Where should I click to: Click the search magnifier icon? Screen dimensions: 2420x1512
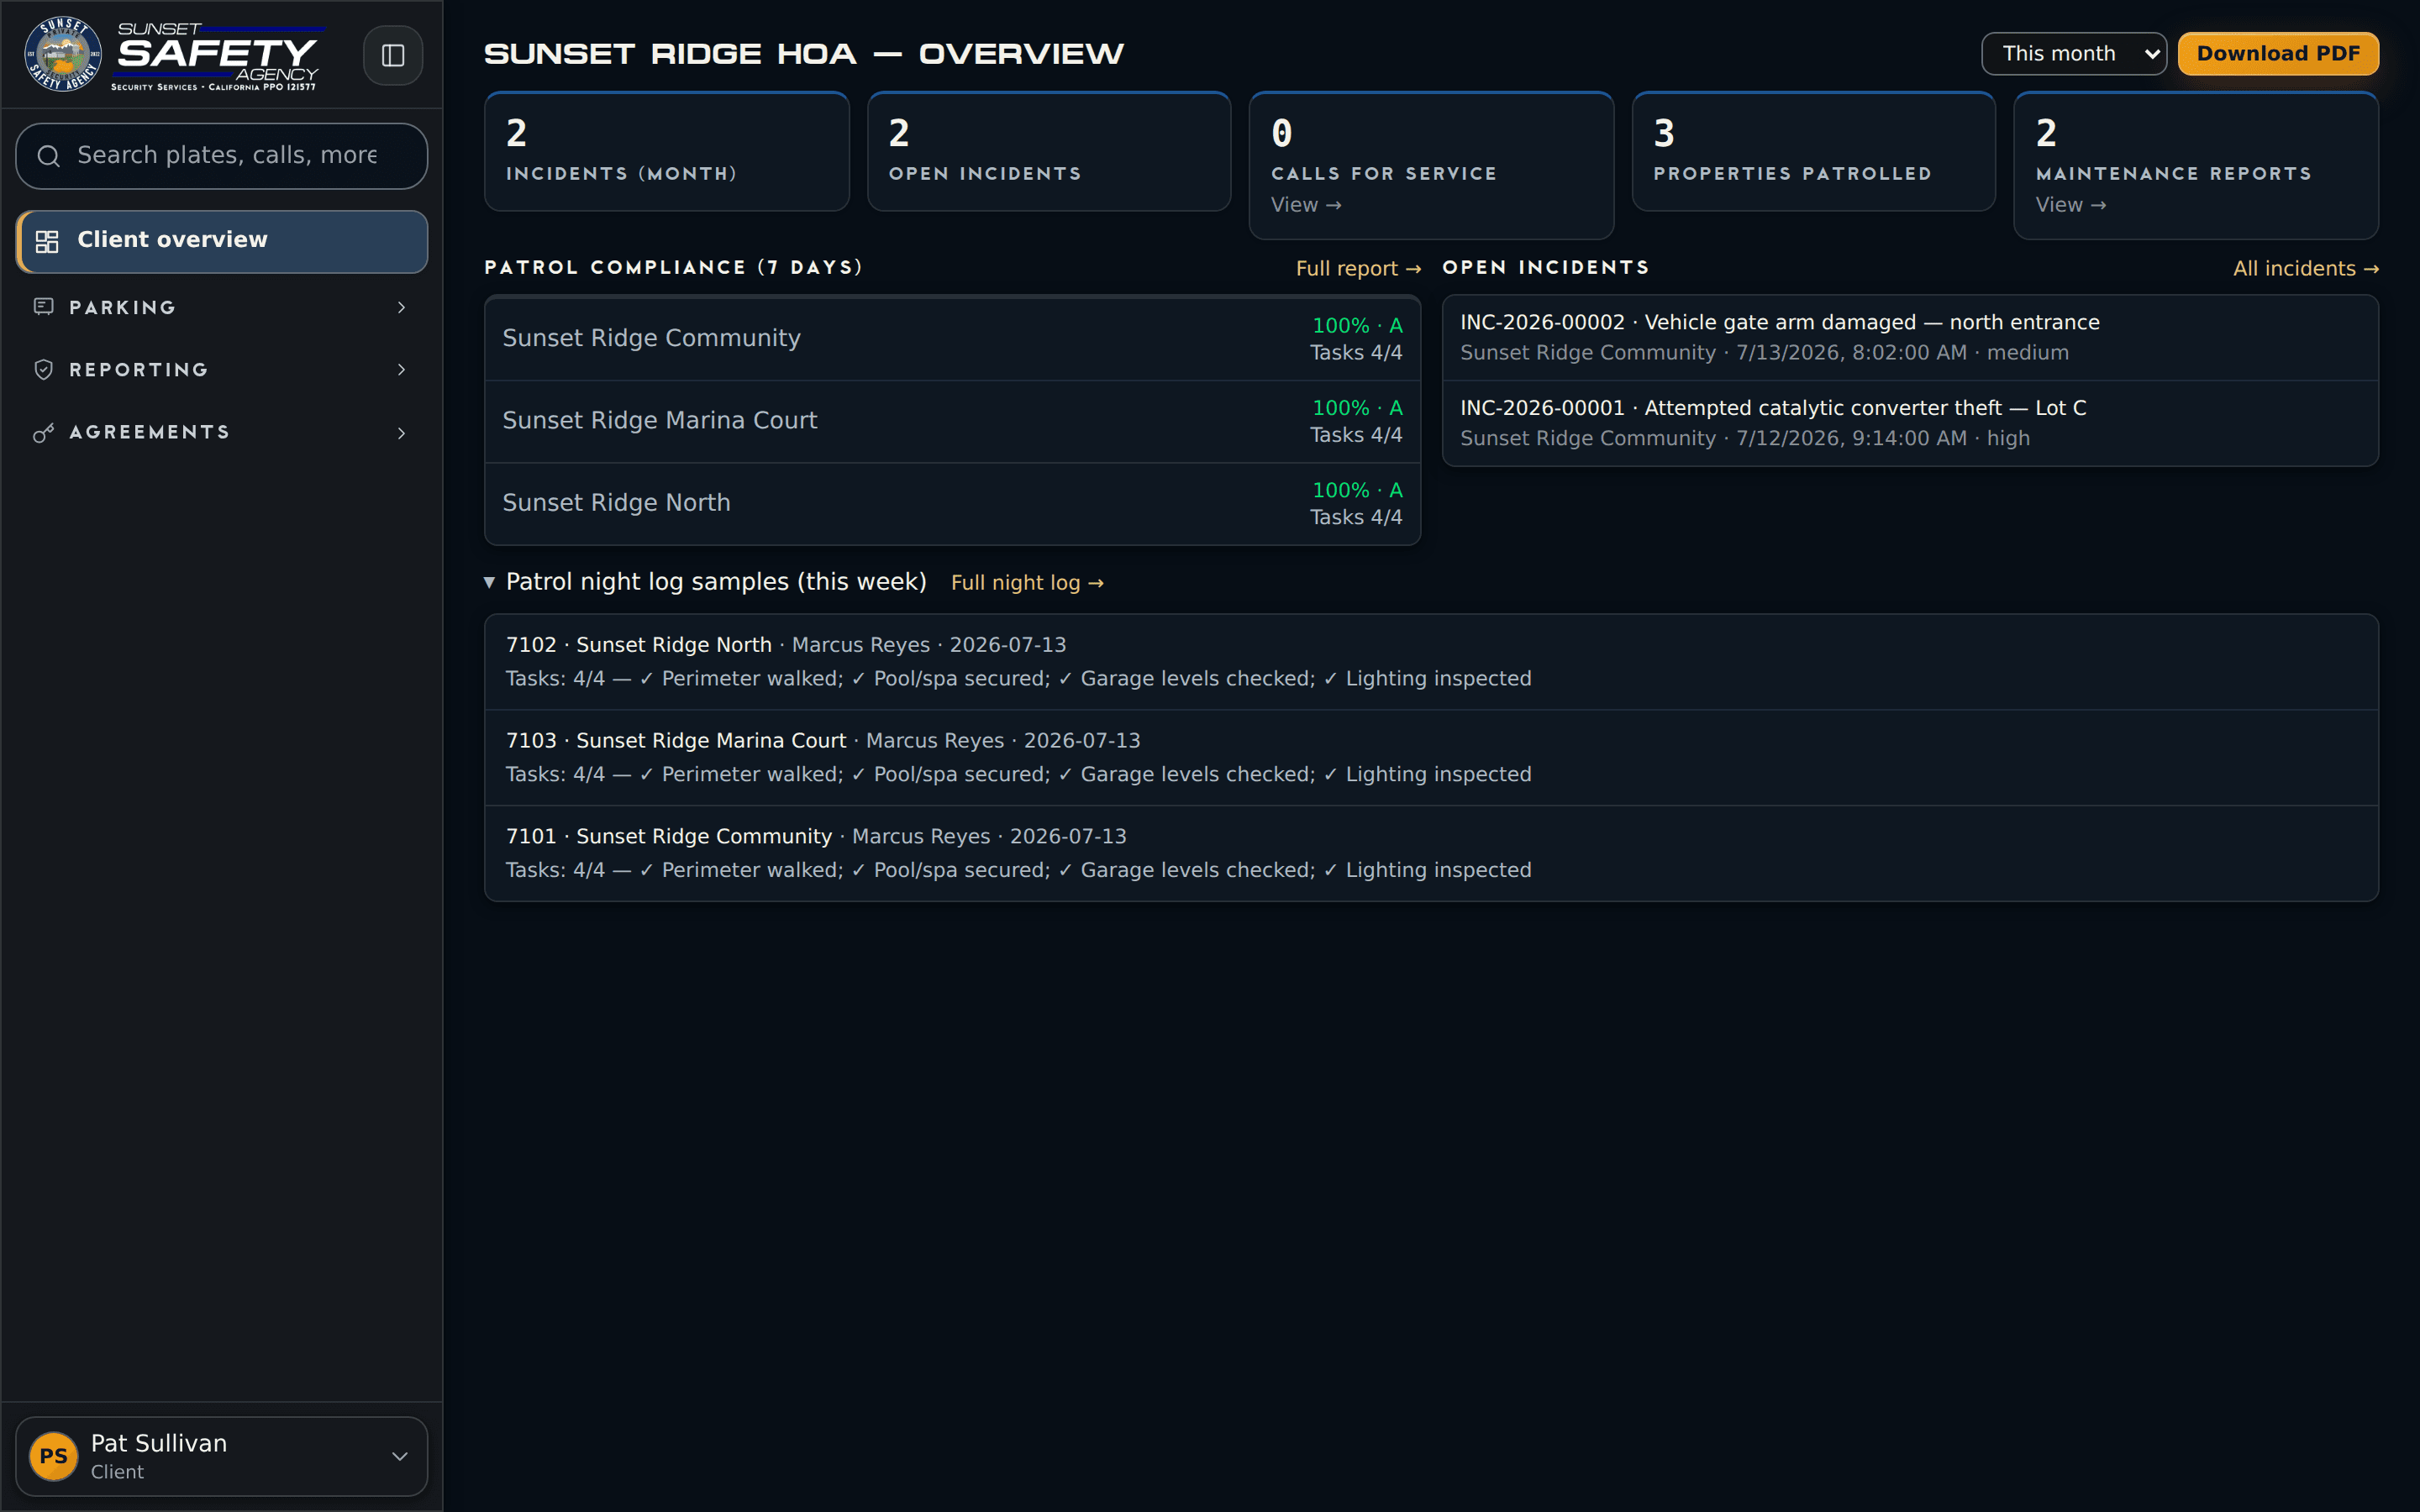[48, 156]
